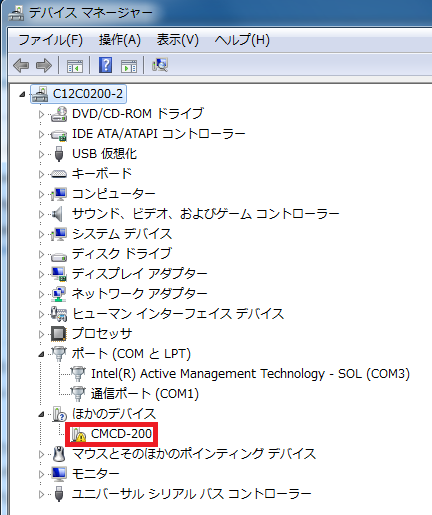Open the ファイル(F) menu

pyautogui.click(x=50, y=40)
